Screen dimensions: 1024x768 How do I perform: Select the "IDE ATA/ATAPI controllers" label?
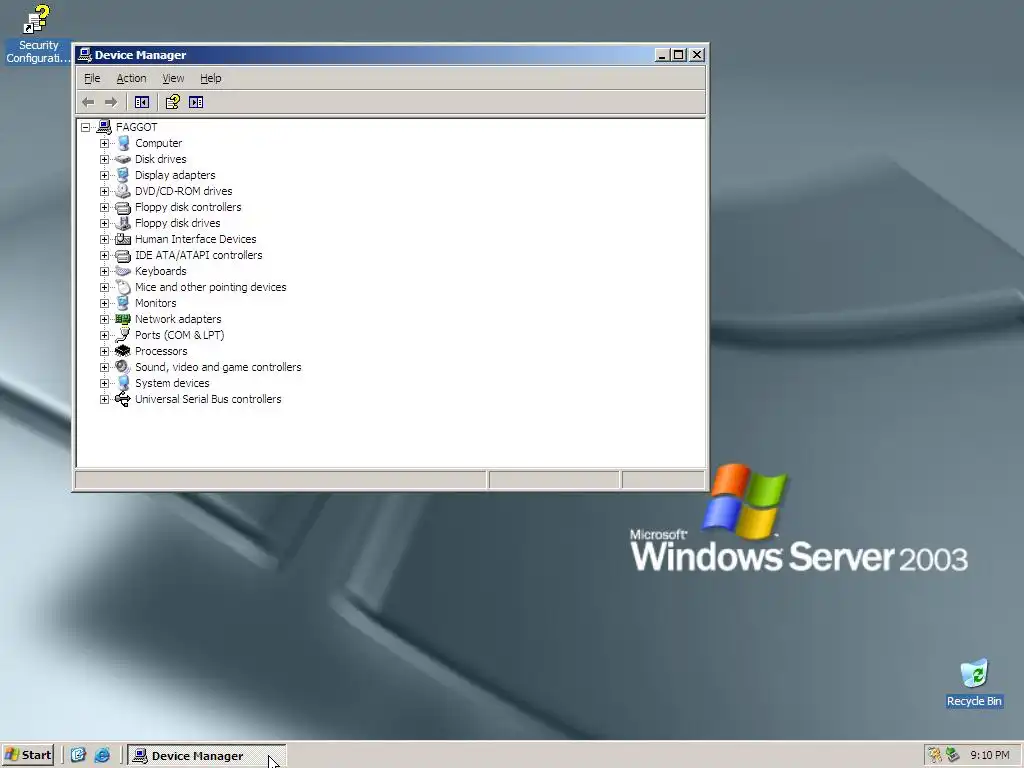199,255
